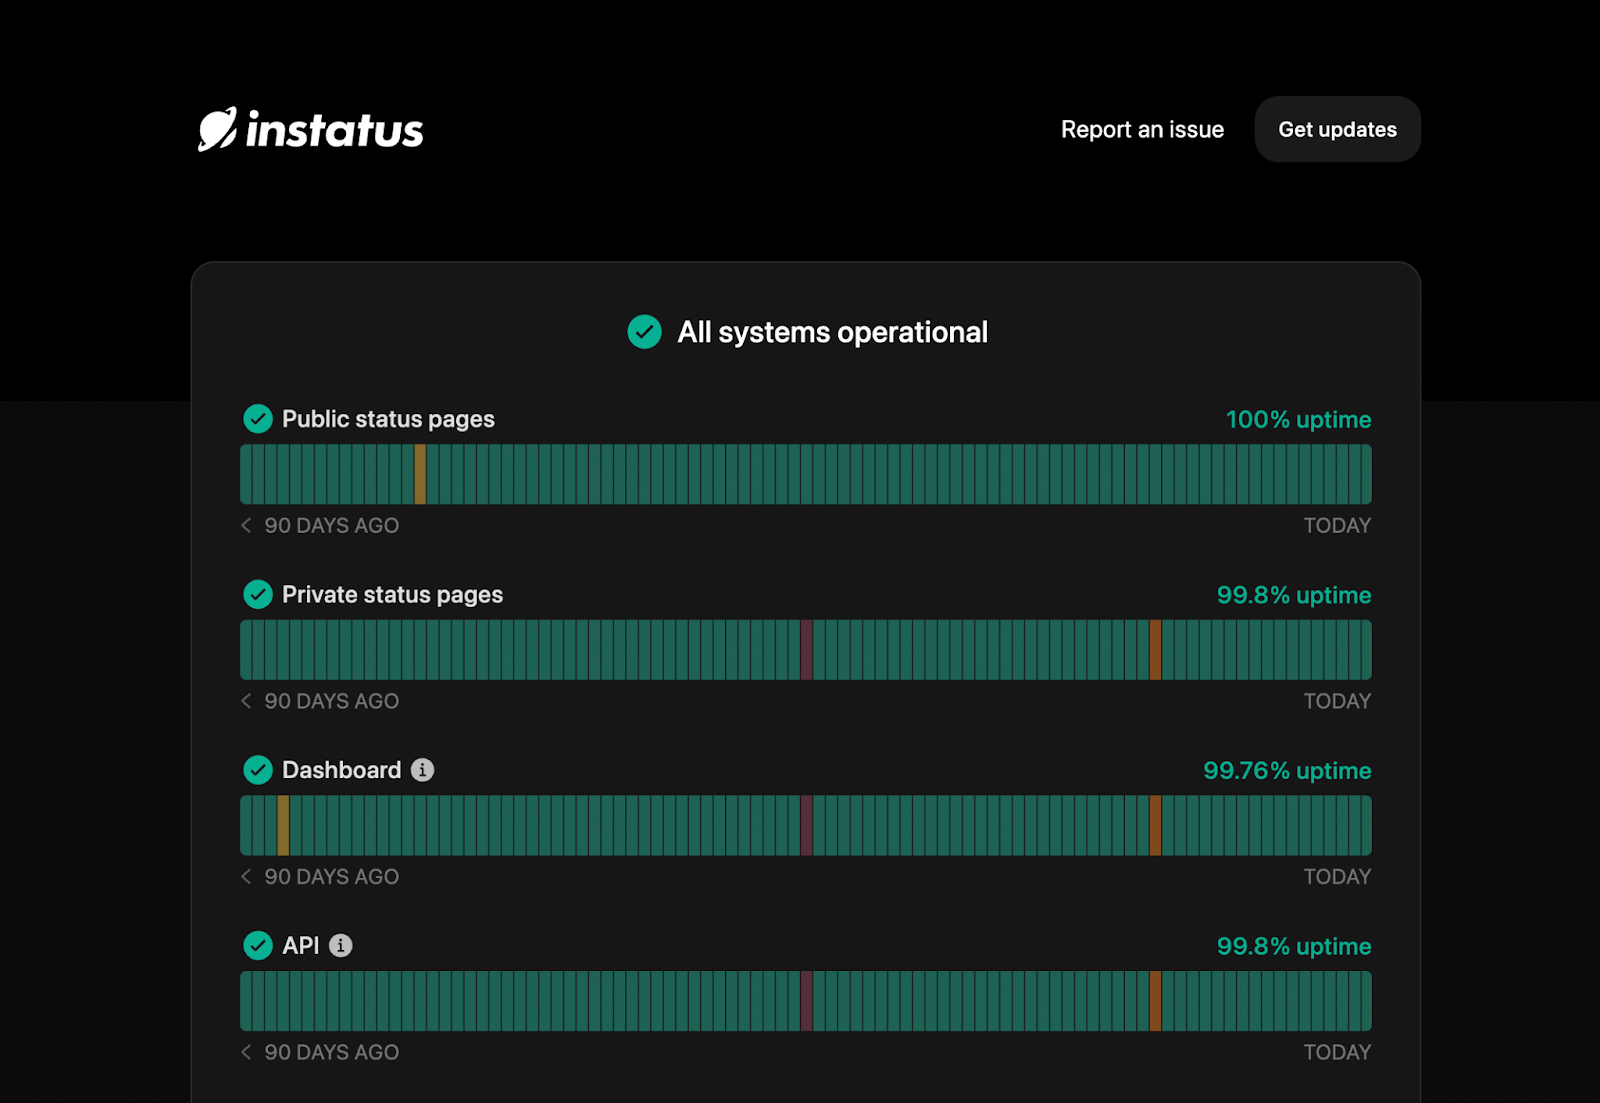The height and width of the screenshot is (1103, 1600).
Task: Open the Report an issue link
Action: pos(1142,130)
